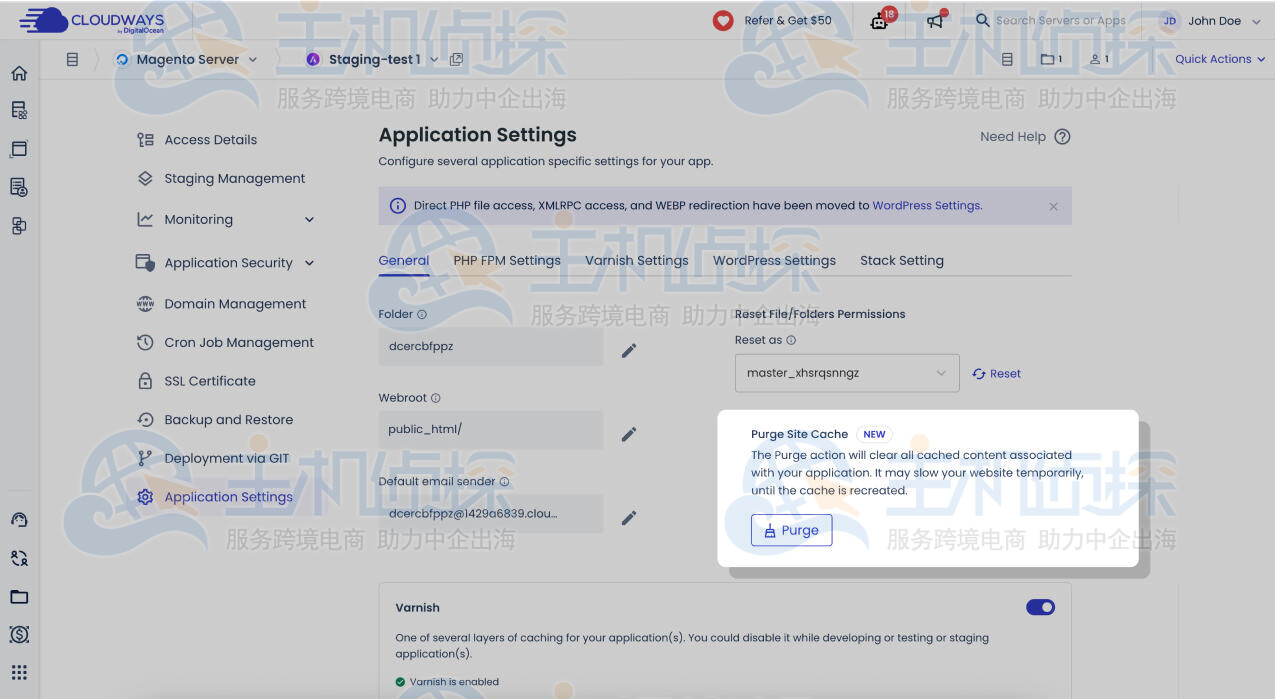
Task: Click the heart Refer icon
Action: pyautogui.click(x=723, y=20)
